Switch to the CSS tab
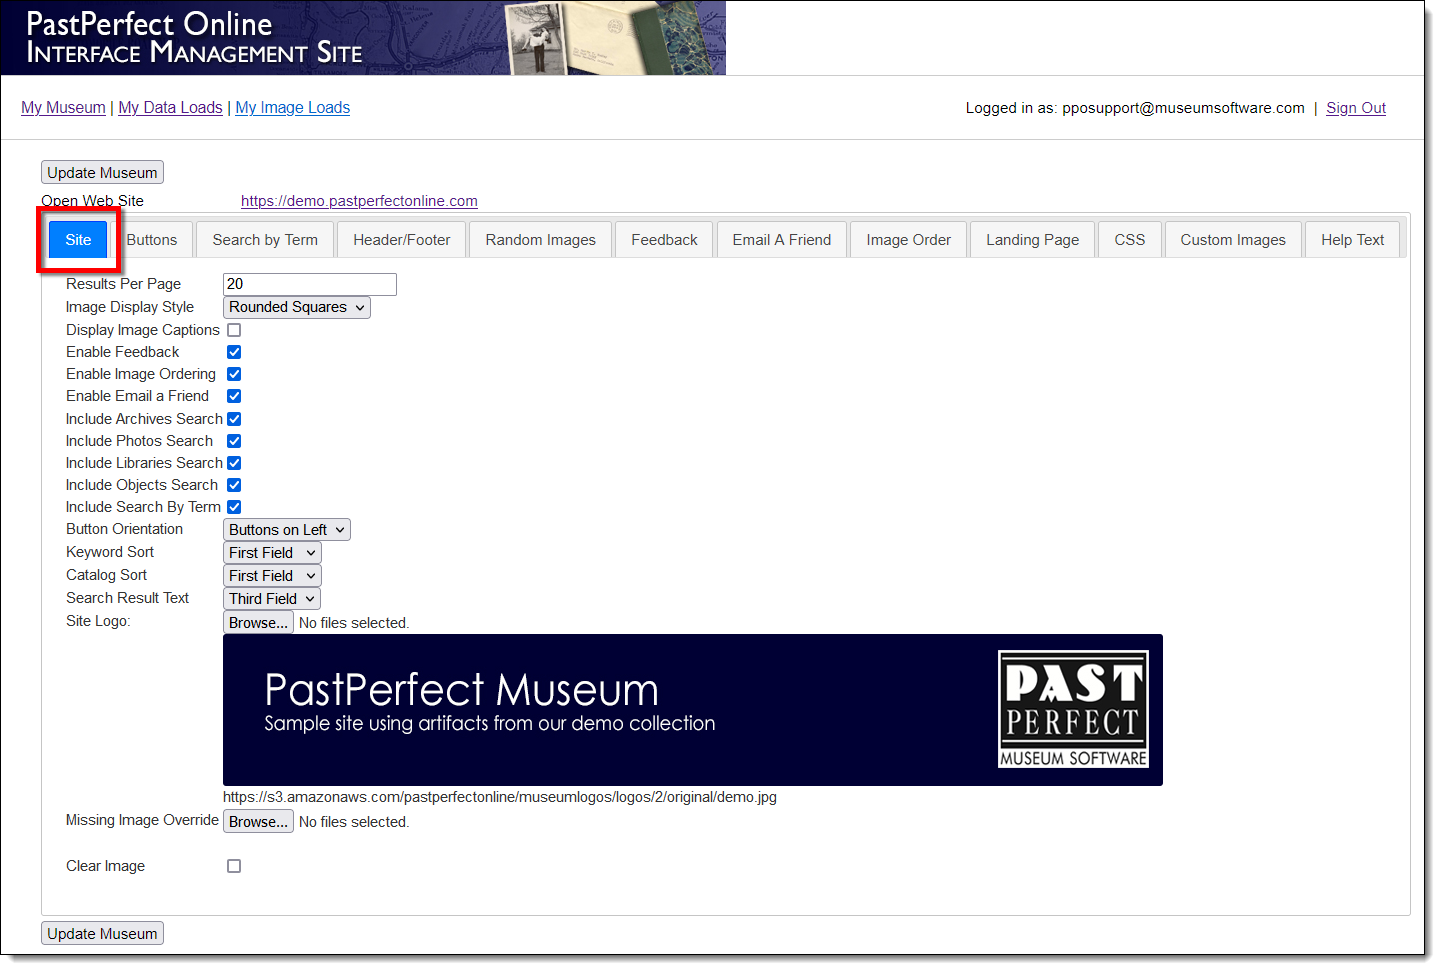This screenshot has height=970, width=1440. pos(1129,240)
